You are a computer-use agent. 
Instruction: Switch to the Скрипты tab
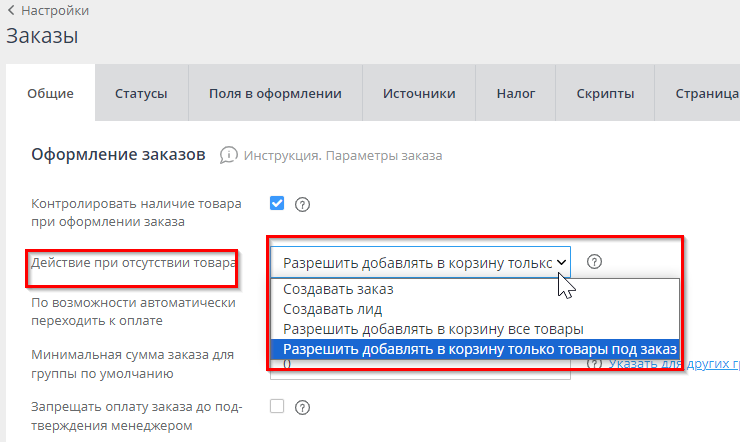point(605,93)
